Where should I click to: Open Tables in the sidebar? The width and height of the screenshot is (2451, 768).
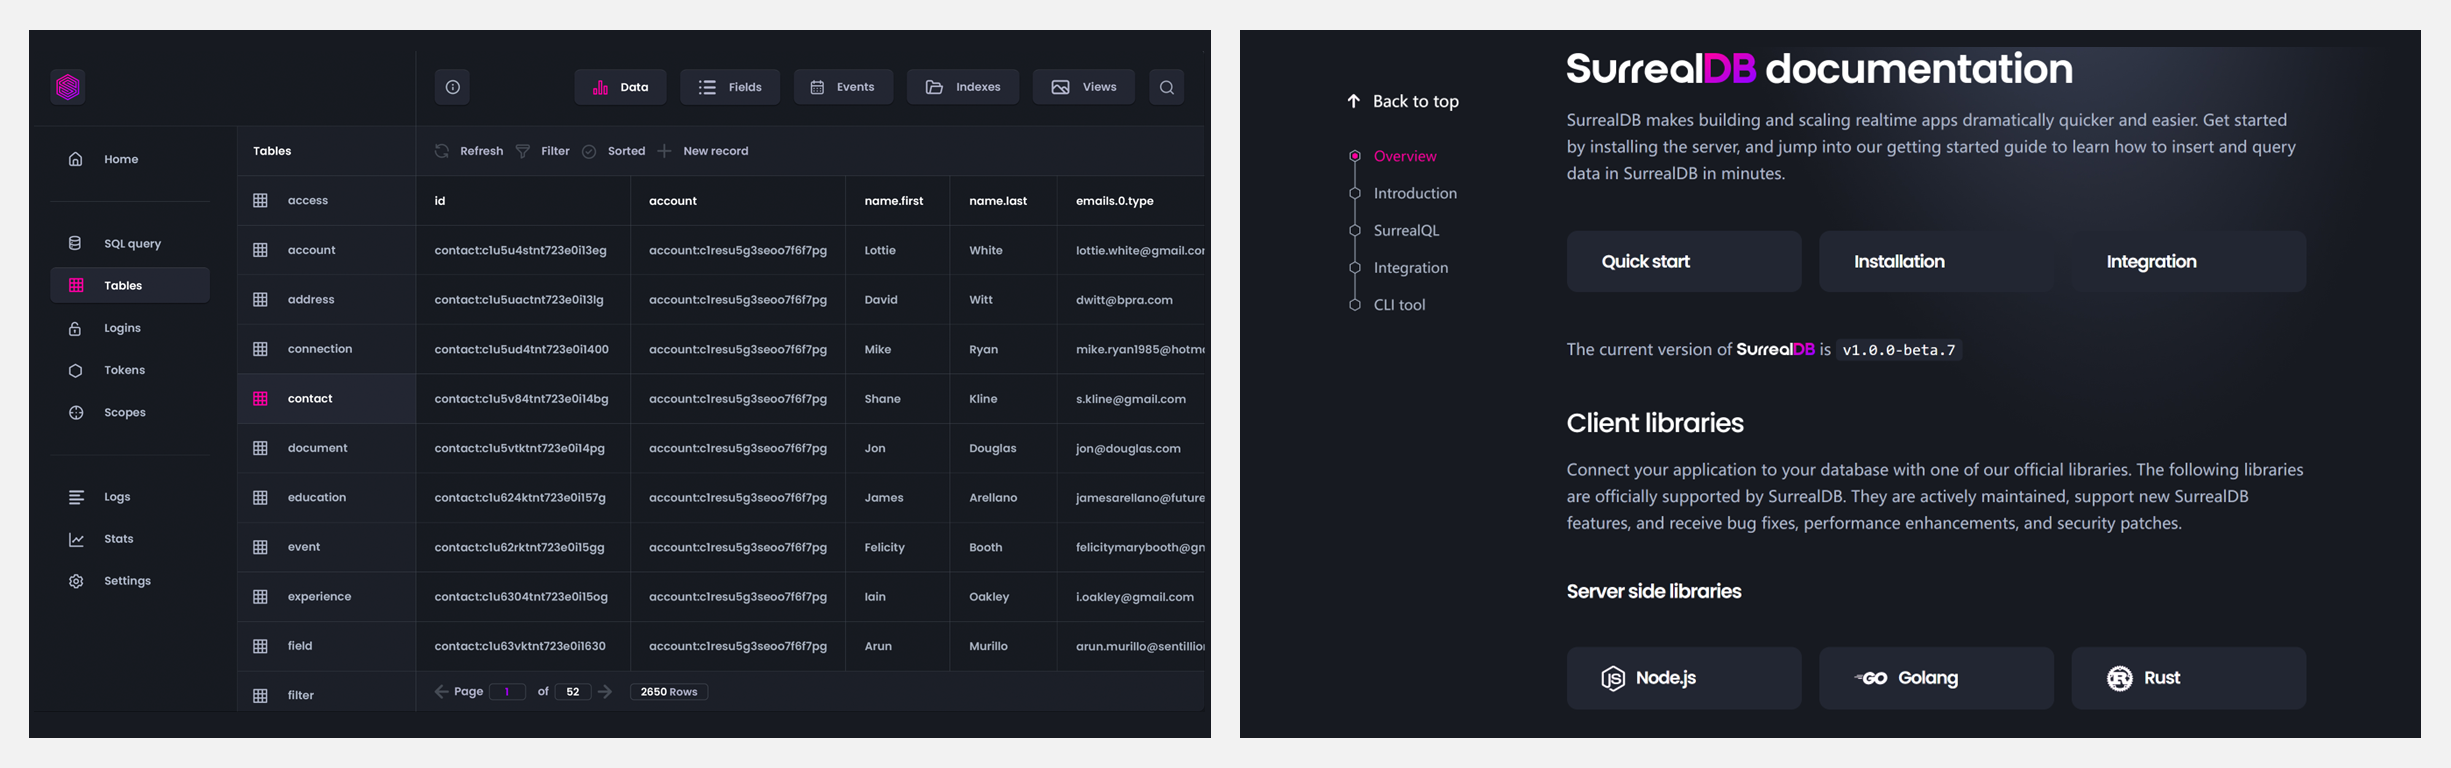coord(130,285)
